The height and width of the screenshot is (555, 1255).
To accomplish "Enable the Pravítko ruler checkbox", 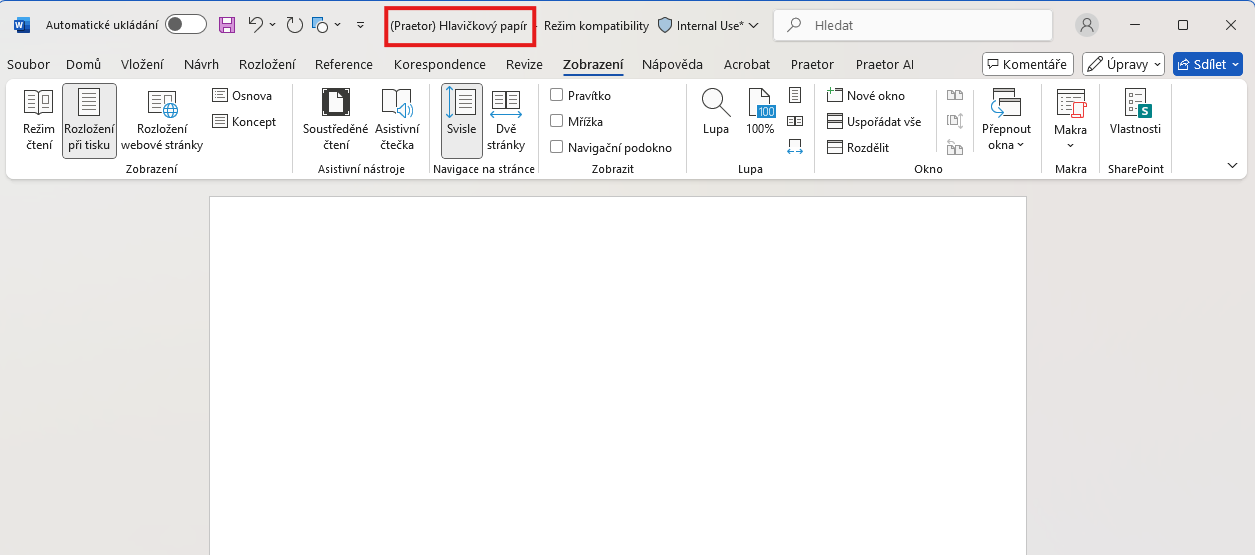I will coord(557,96).
